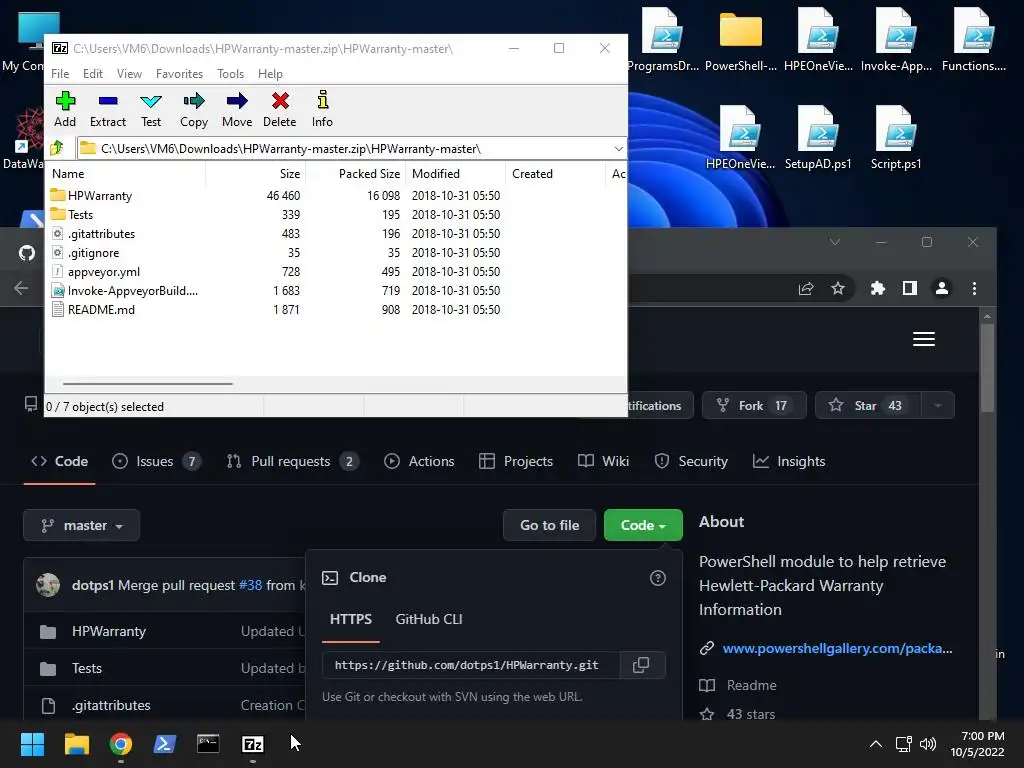Expand the 7-Zip address path dropdown
1024x768 pixels.
coord(618,149)
